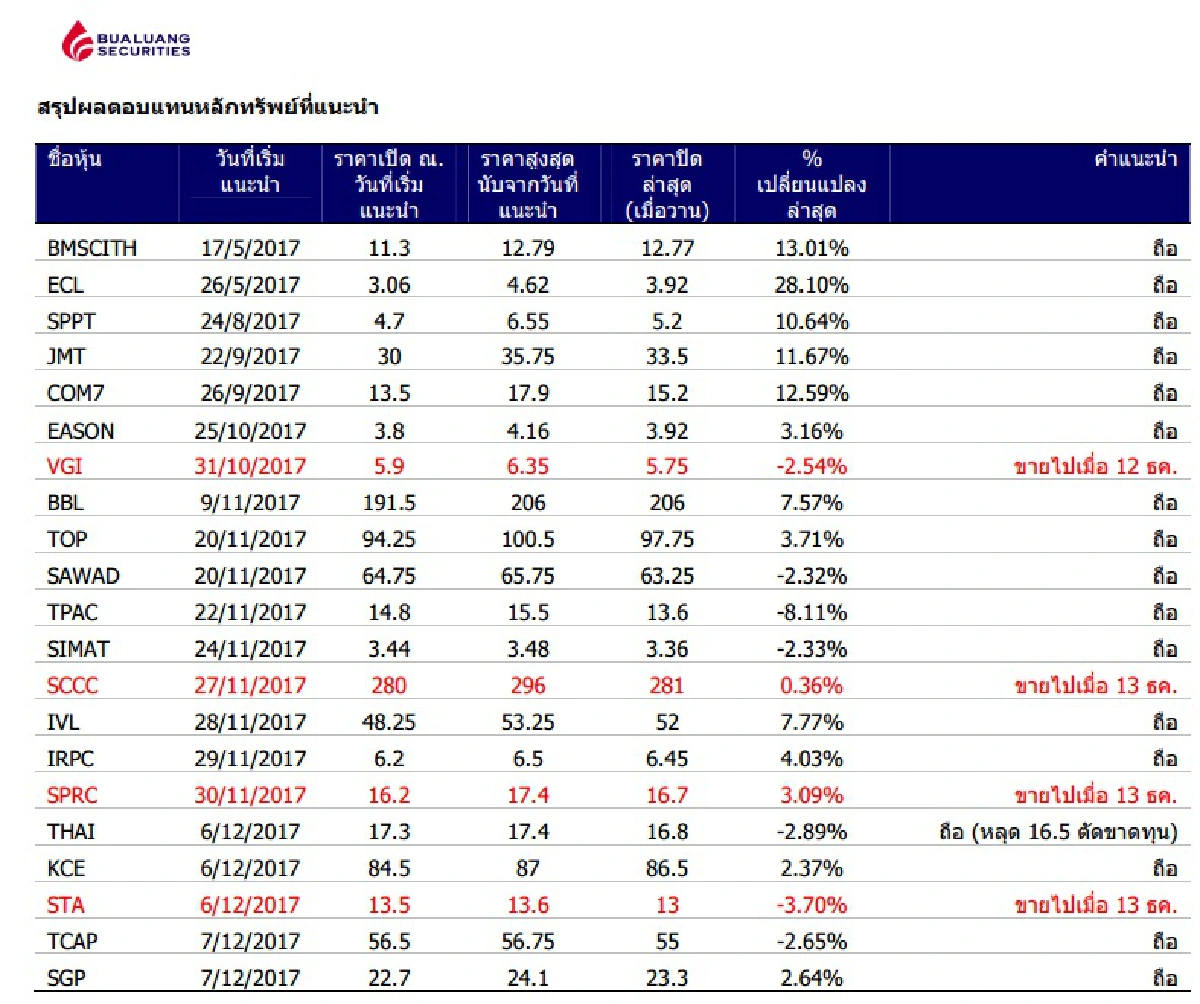The image size is (1200, 1004).
Task: Click the ECL percent change 28.10%
Action: 811,285
